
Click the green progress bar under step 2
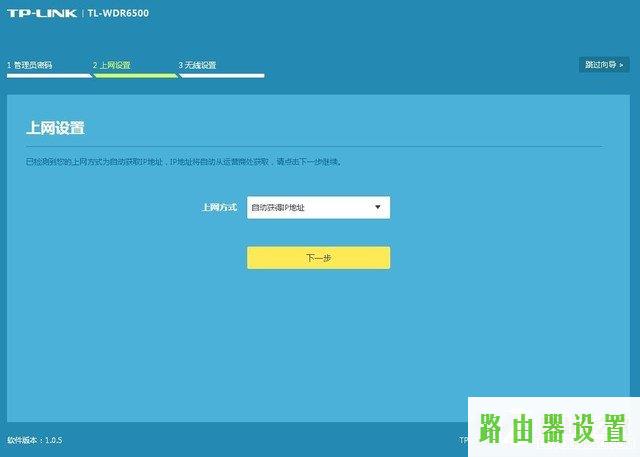[x=135, y=75]
